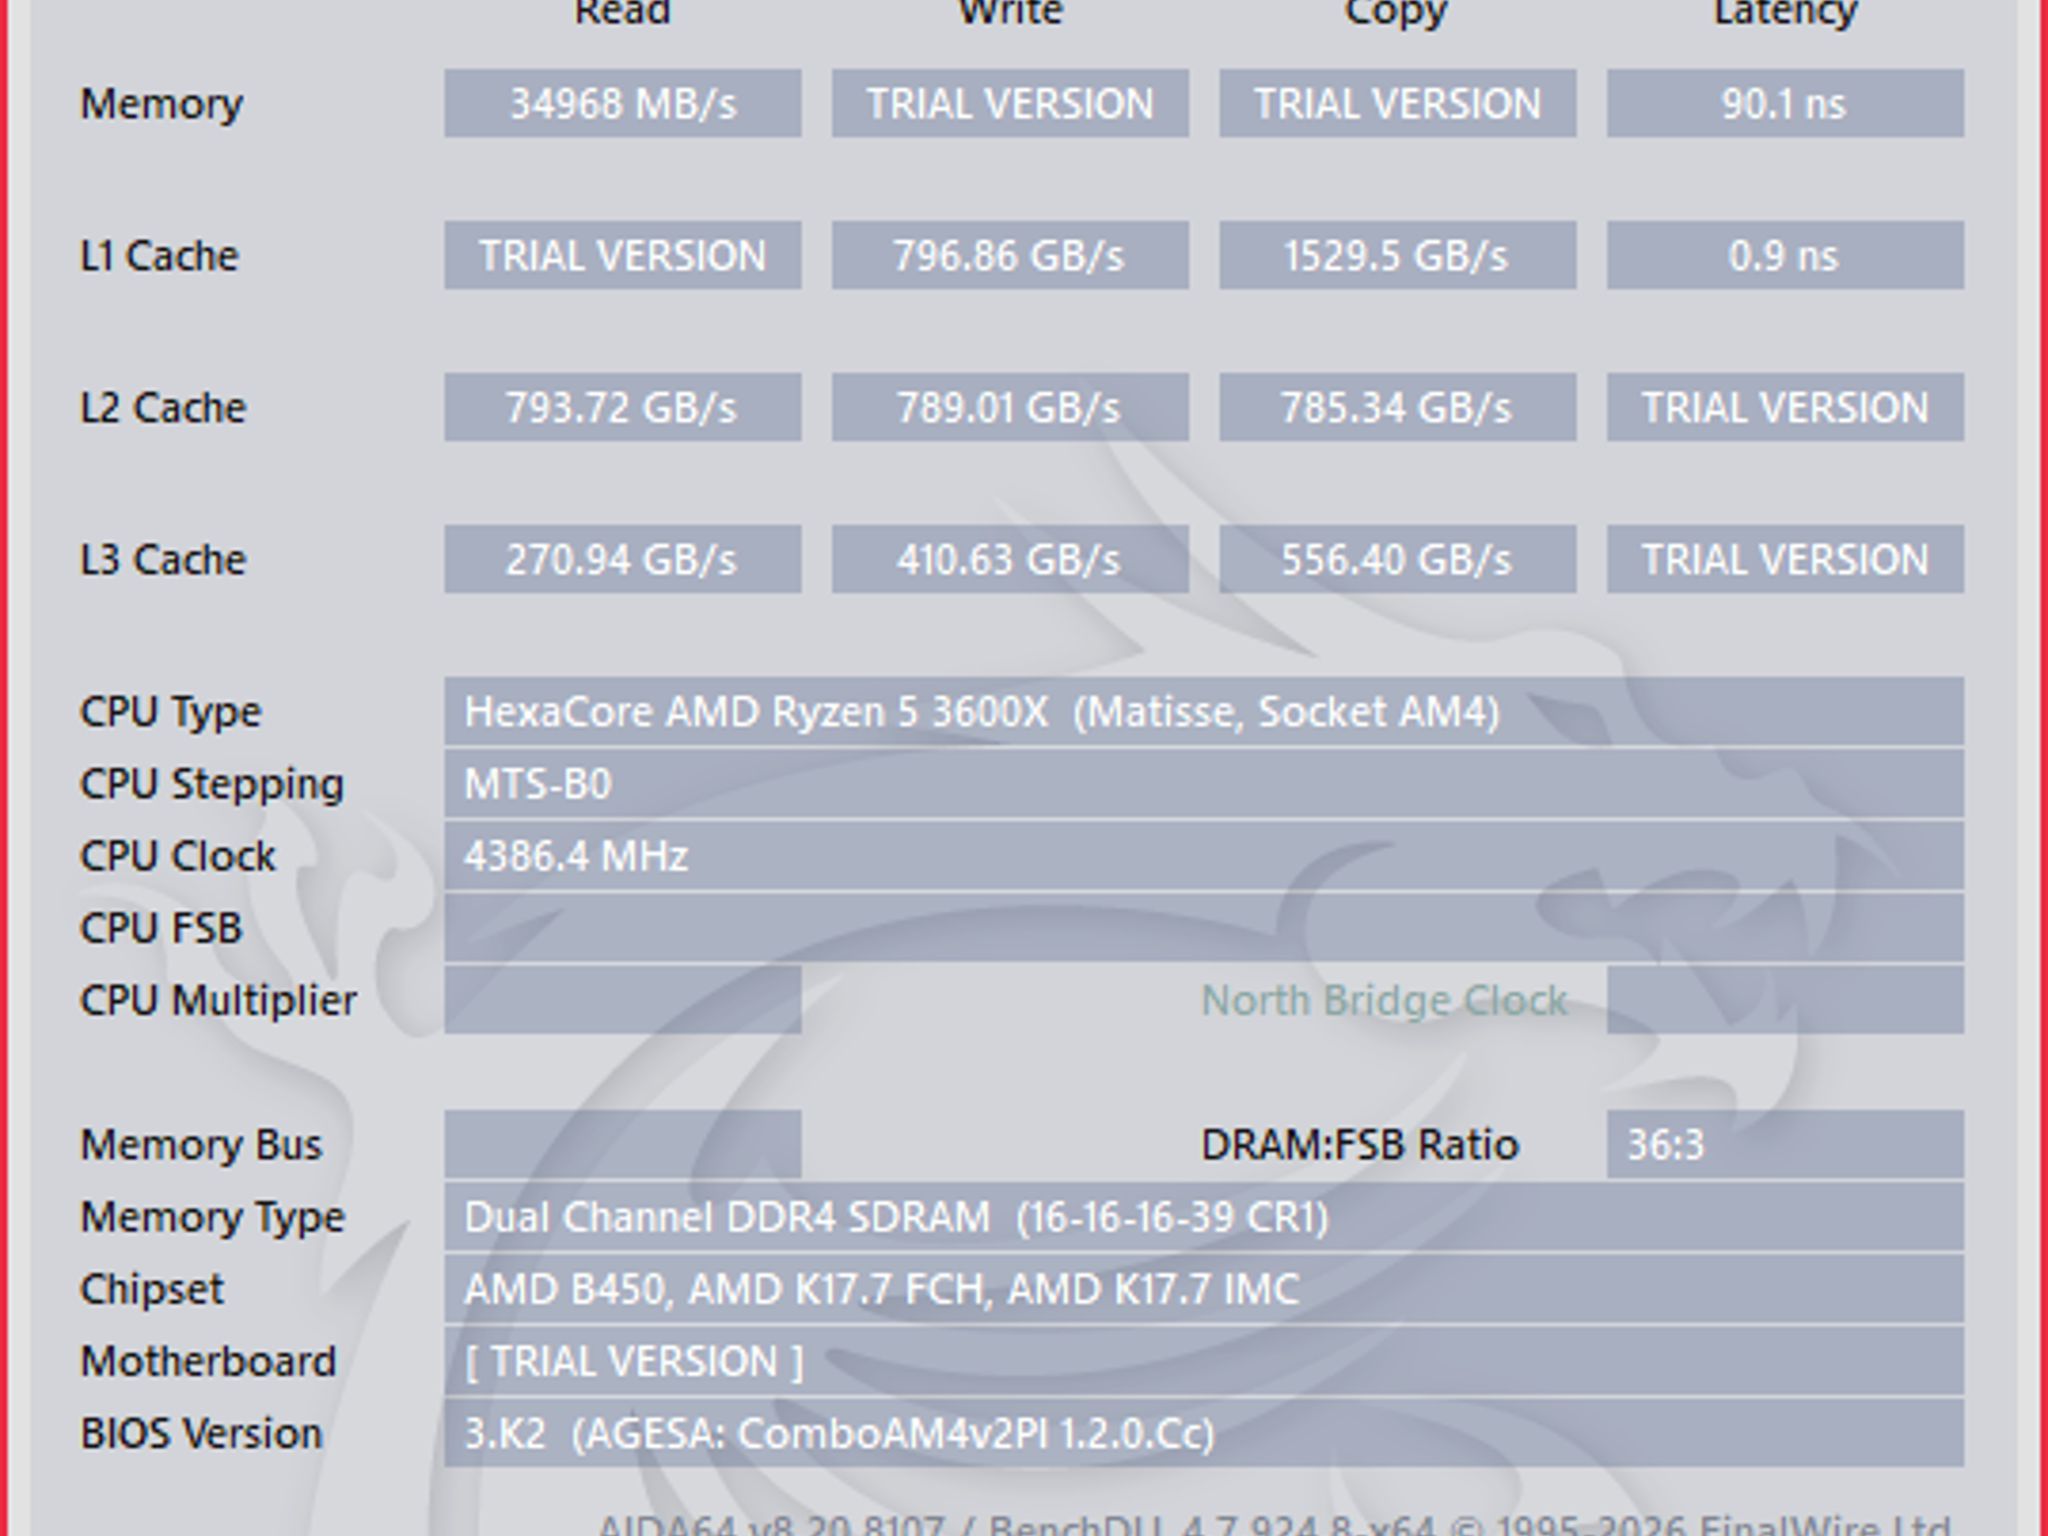Select L2 Cache write 789.01 GB/s
The image size is (2048, 1536).
pyautogui.click(x=1010, y=407)
